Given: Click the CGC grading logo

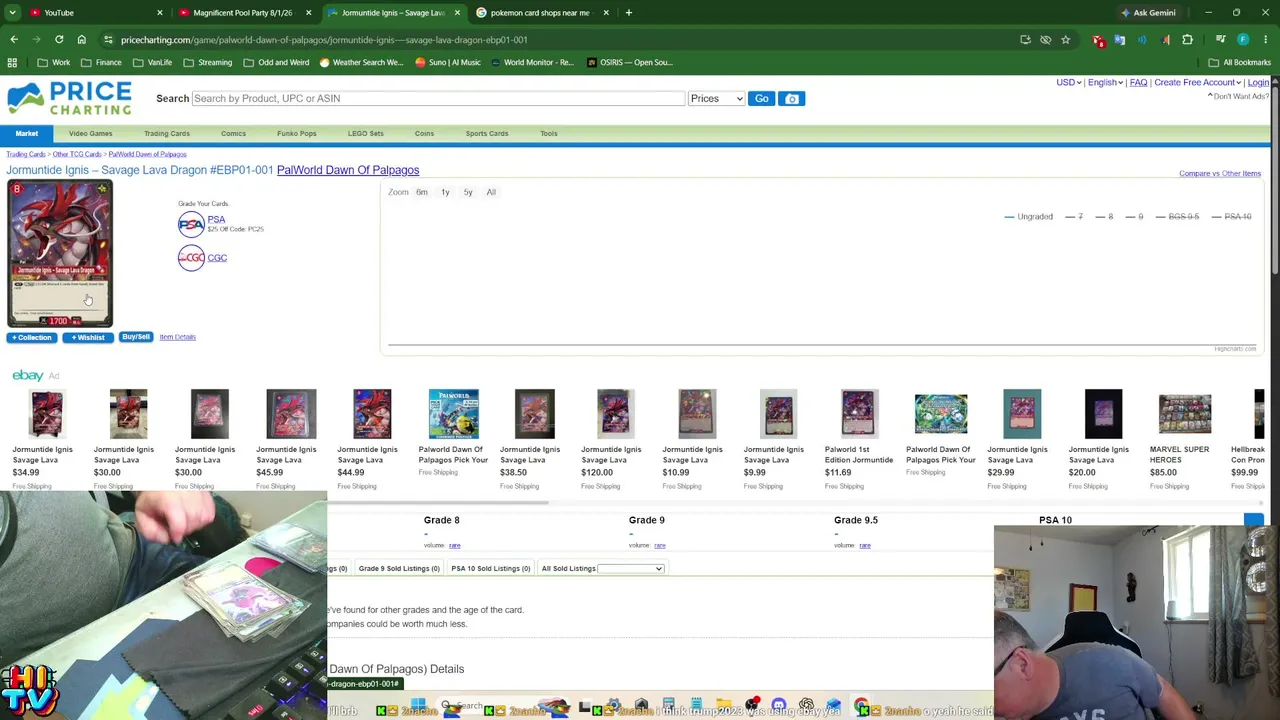Looking at the screenshot, I should click(191, 258).
